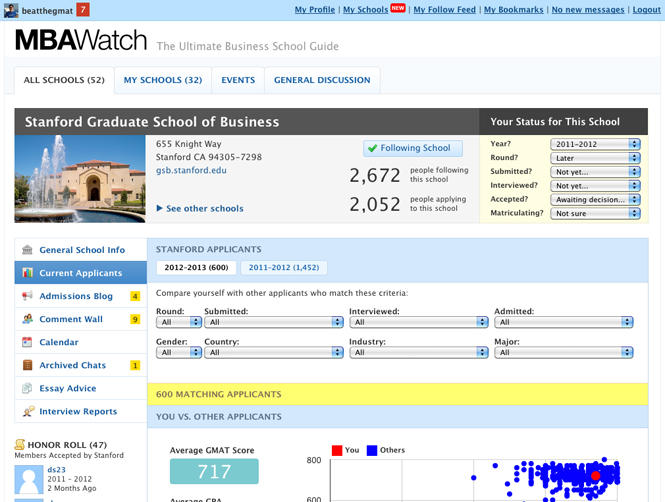Image resolution: width=665 pixels, height=502 pixels.
Task: Click the blue Others legend swatch
Action: click(x=372, y=450)
